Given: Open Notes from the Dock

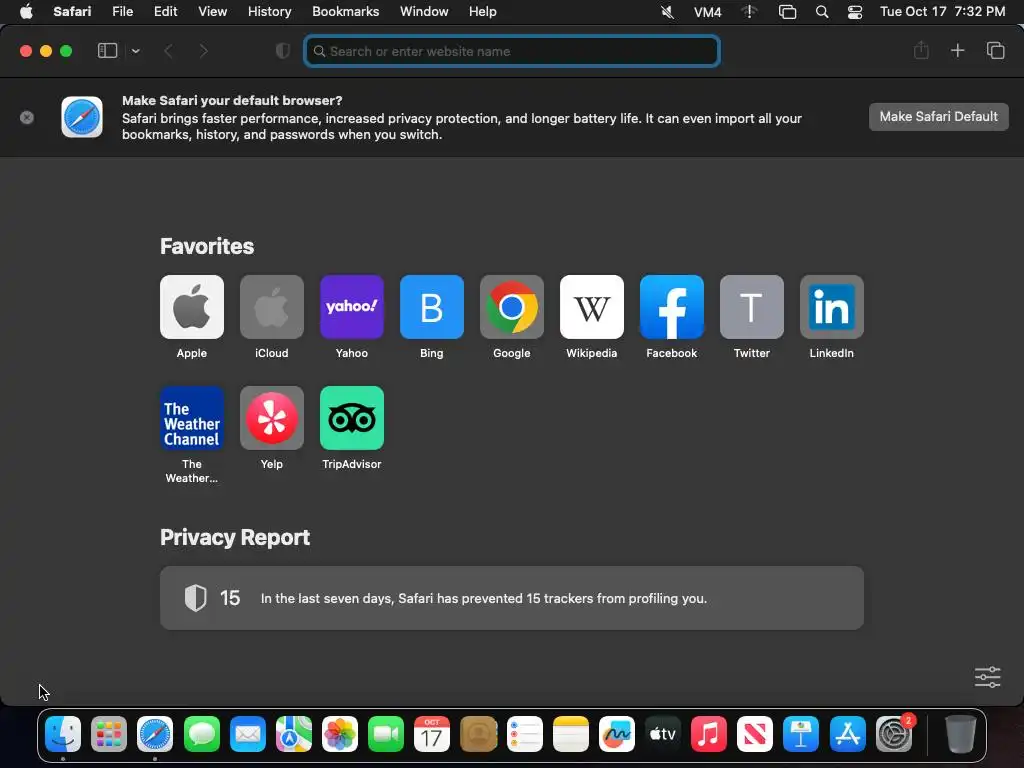Looking at the screenshot, I should 571,734.
